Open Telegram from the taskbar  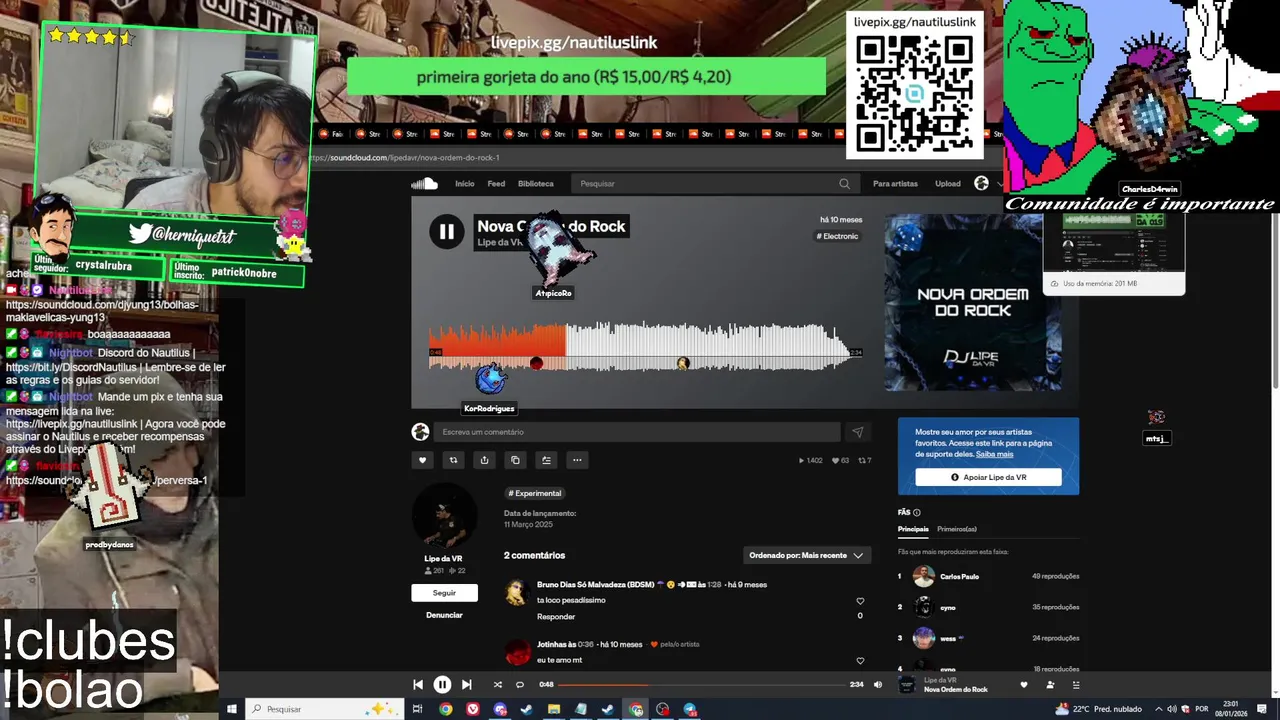tap(690, 709)
